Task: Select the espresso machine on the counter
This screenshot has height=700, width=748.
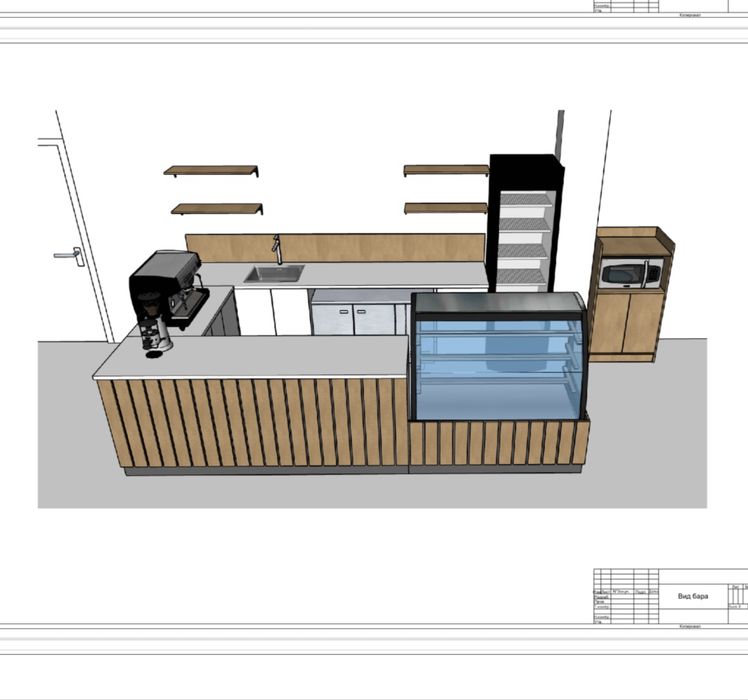Action: click(x=170, y=289)
